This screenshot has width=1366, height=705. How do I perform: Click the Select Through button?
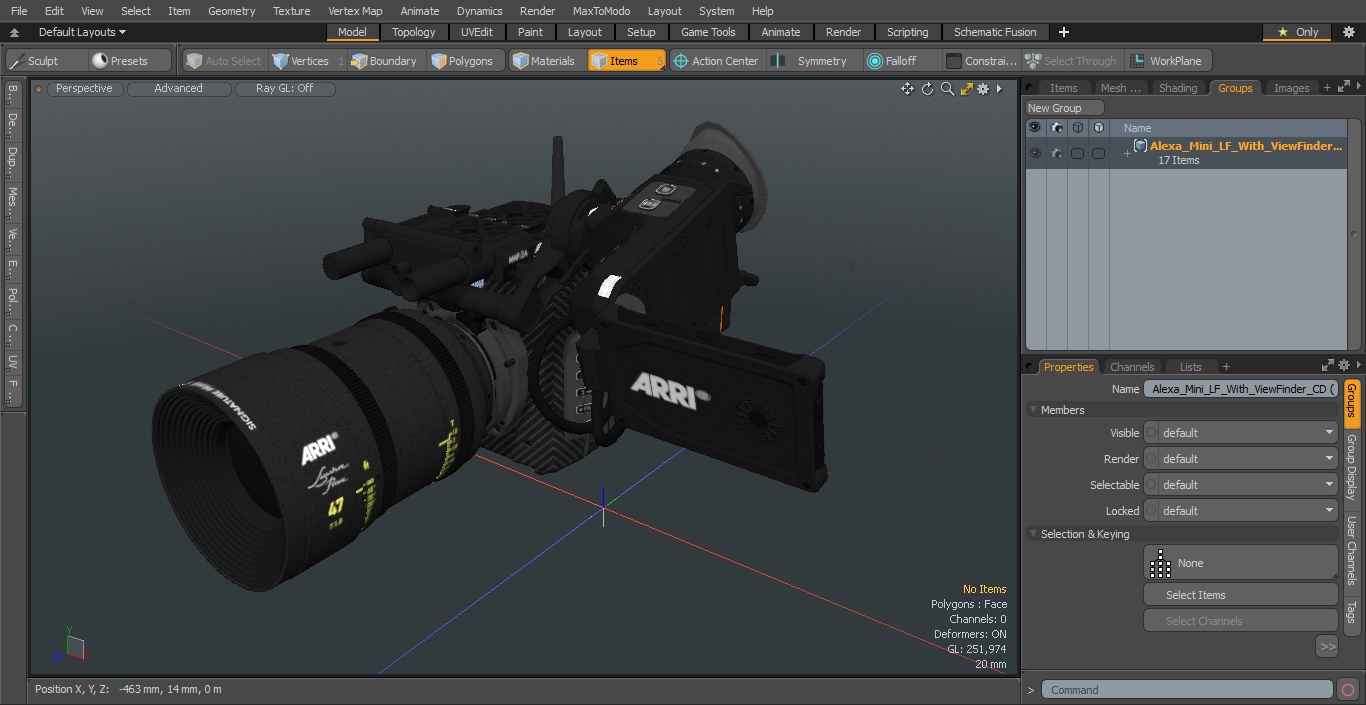tap(1072, 61)
